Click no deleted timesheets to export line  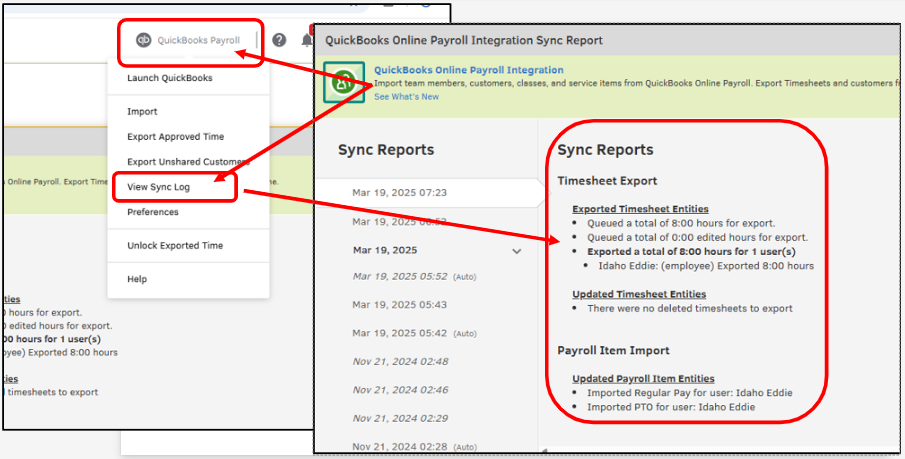coord(690,309)
